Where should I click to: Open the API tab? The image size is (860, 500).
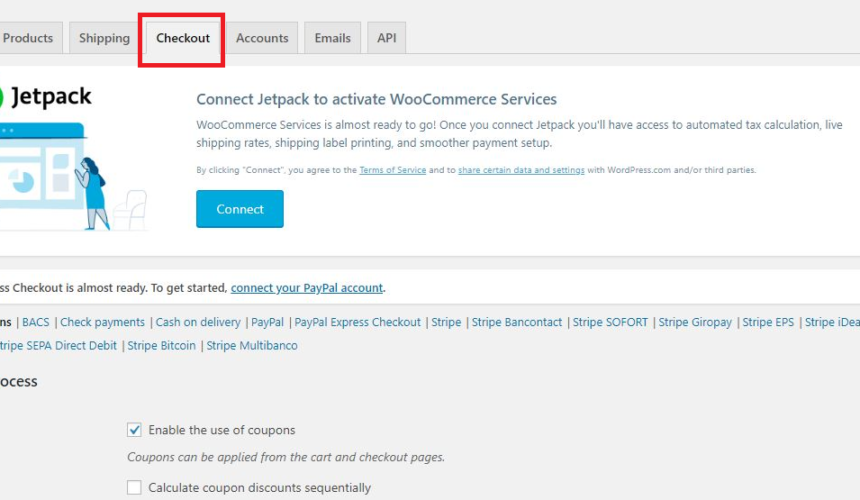click(x=386, y=38)
